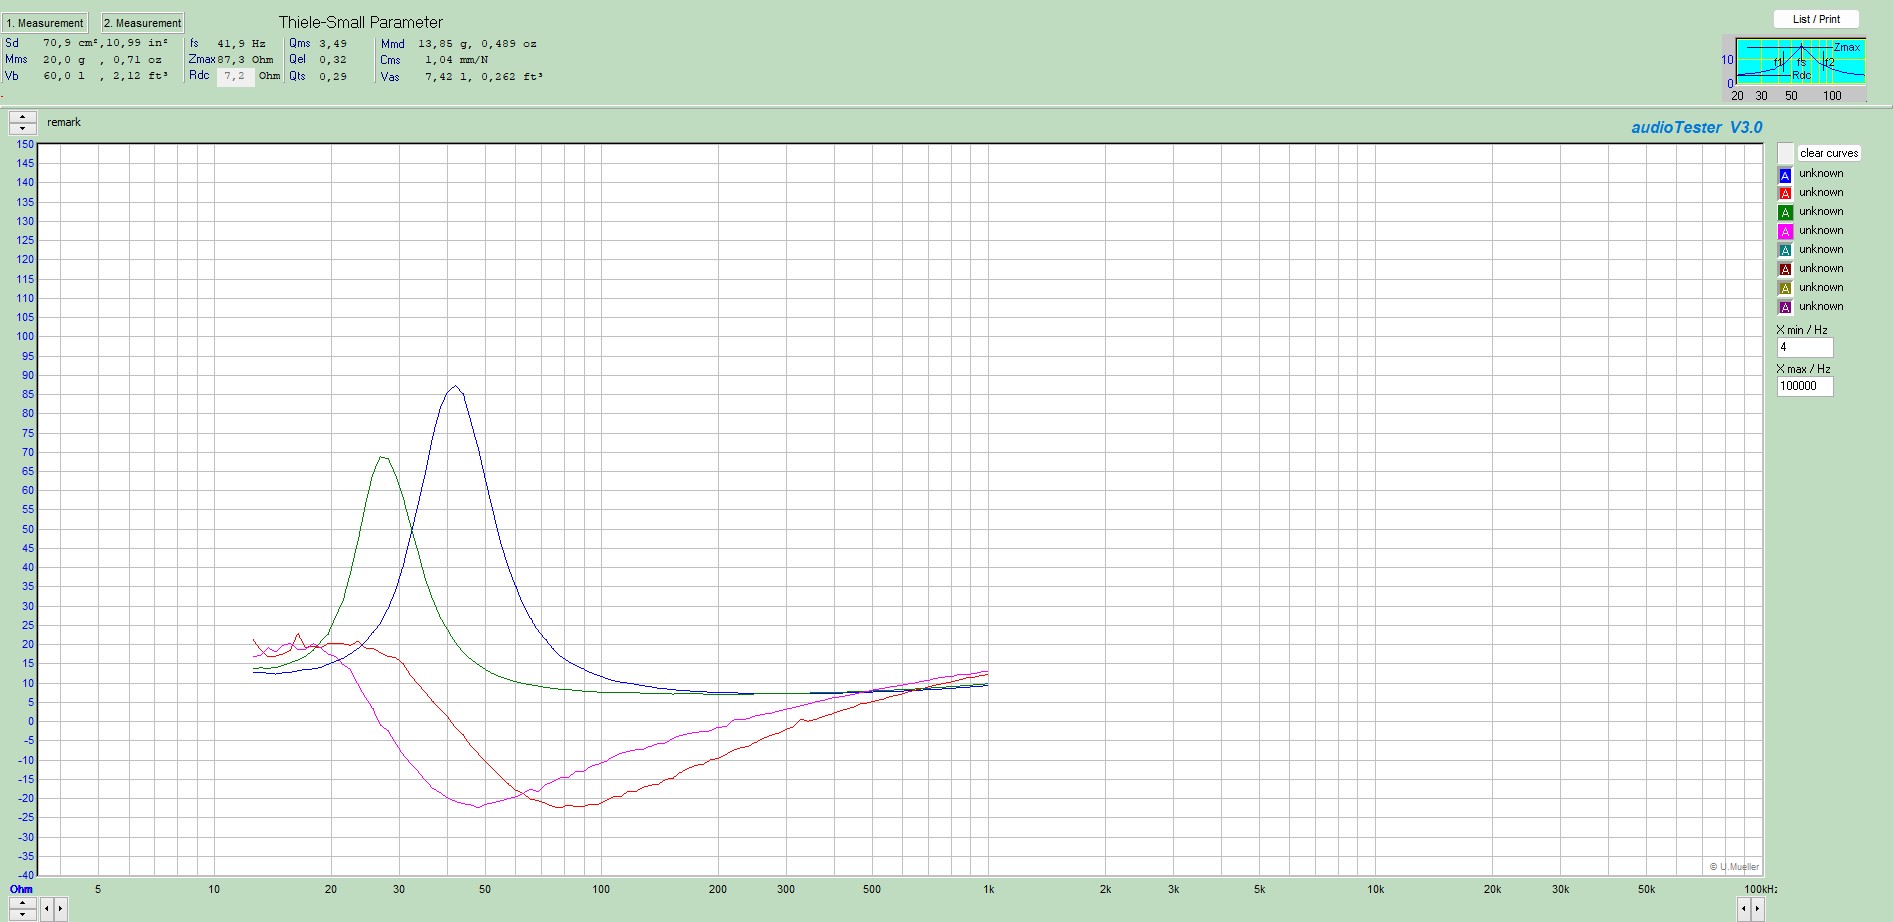
Task: Select the green curve A icon
Action: (1785, 213)
